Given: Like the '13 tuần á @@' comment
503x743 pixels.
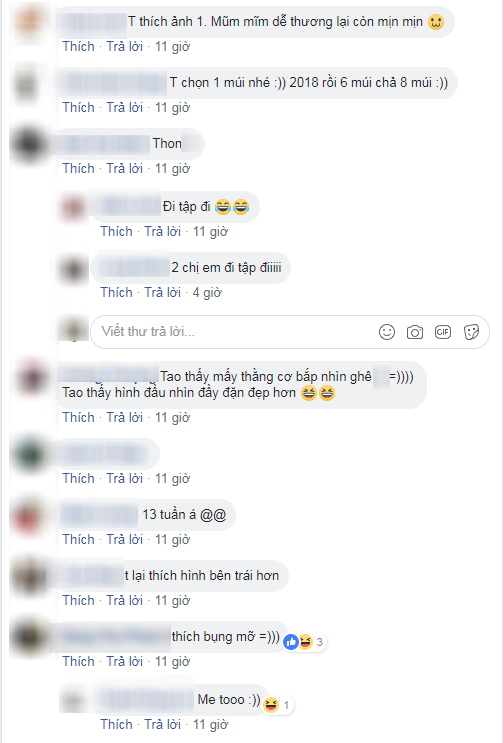Looking at the screenshot, I should coord(79,539).
